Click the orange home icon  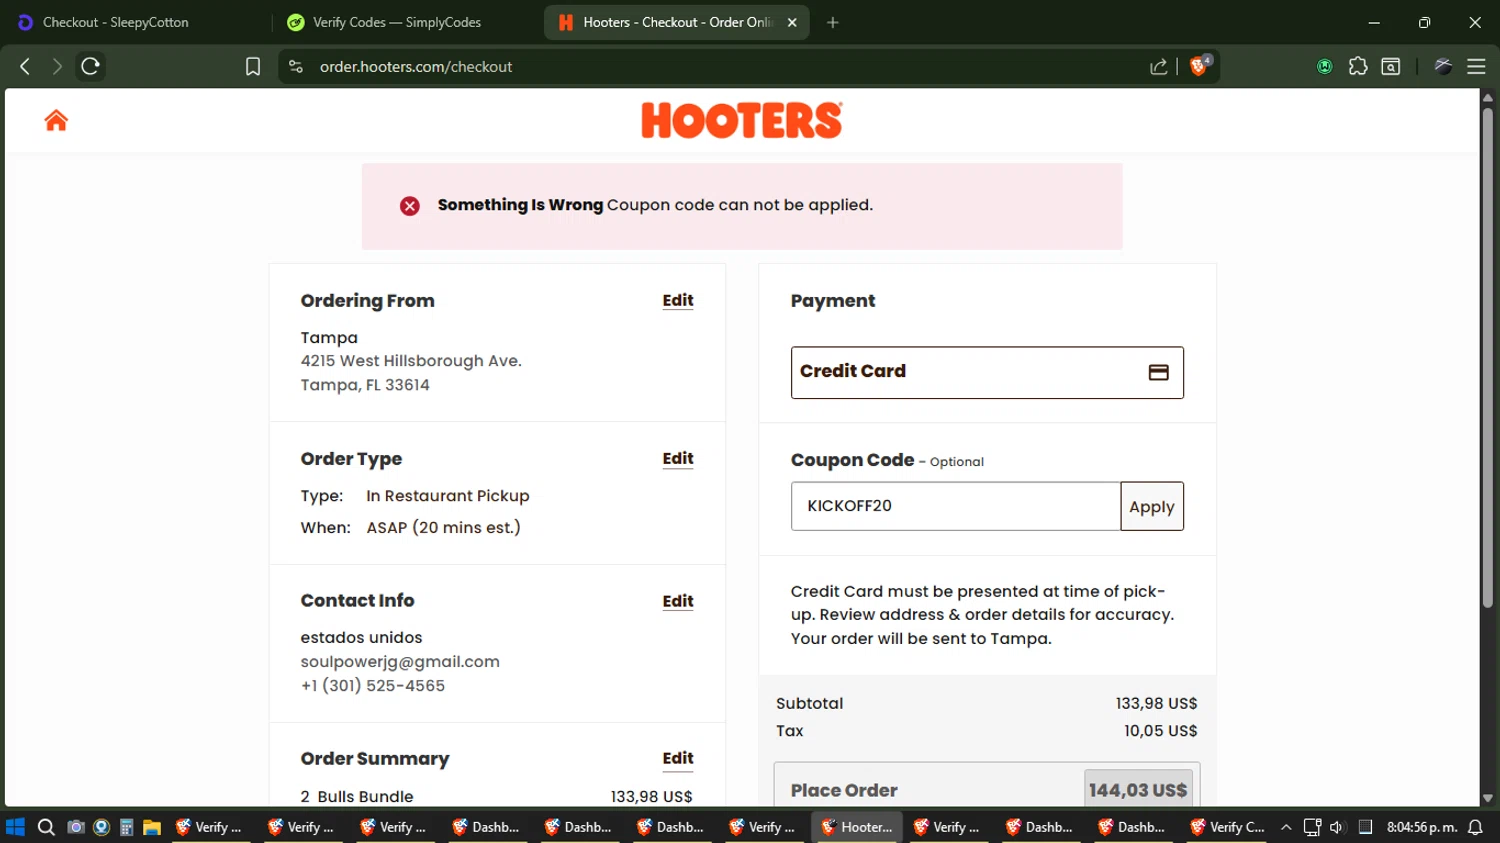click(x=56, y=120)
